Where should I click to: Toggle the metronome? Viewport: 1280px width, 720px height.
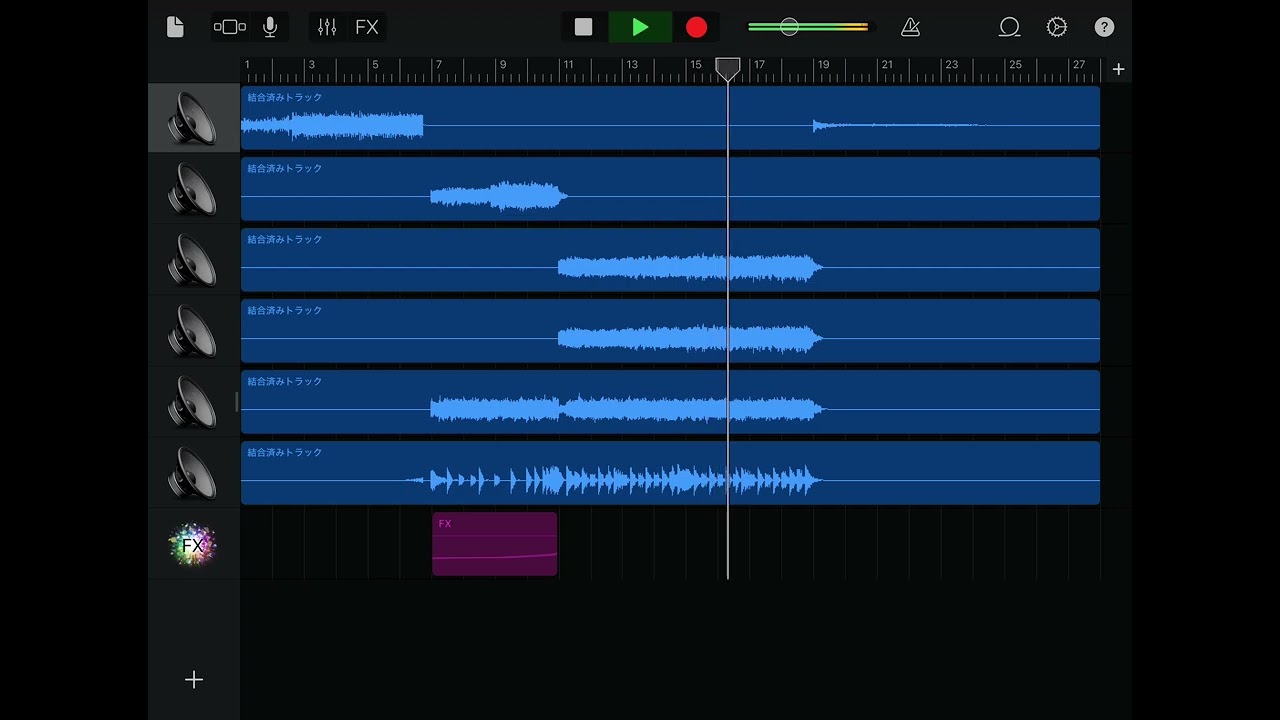point(910,28)
